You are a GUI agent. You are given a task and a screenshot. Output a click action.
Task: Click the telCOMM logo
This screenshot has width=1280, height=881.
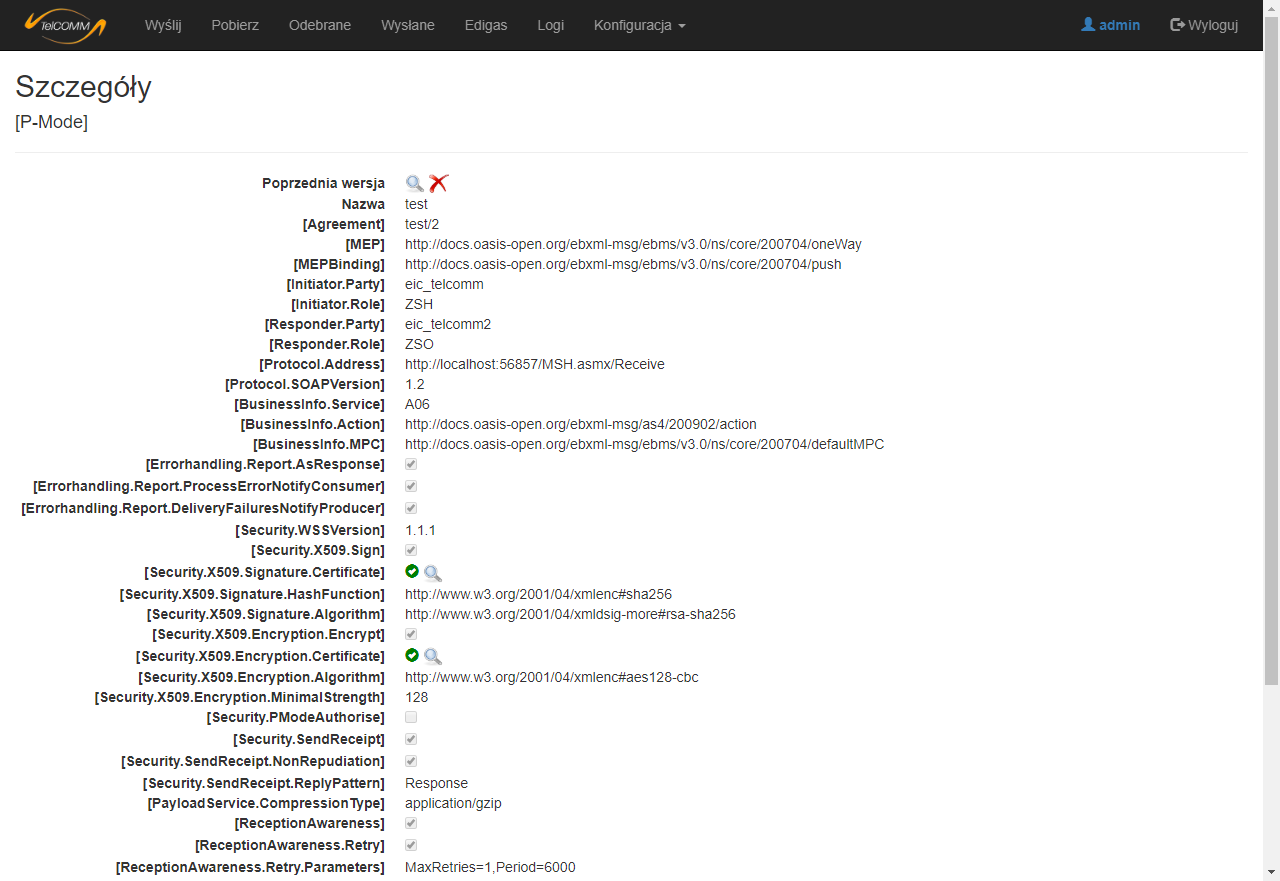pyautogui.click(x=65, y=25)
